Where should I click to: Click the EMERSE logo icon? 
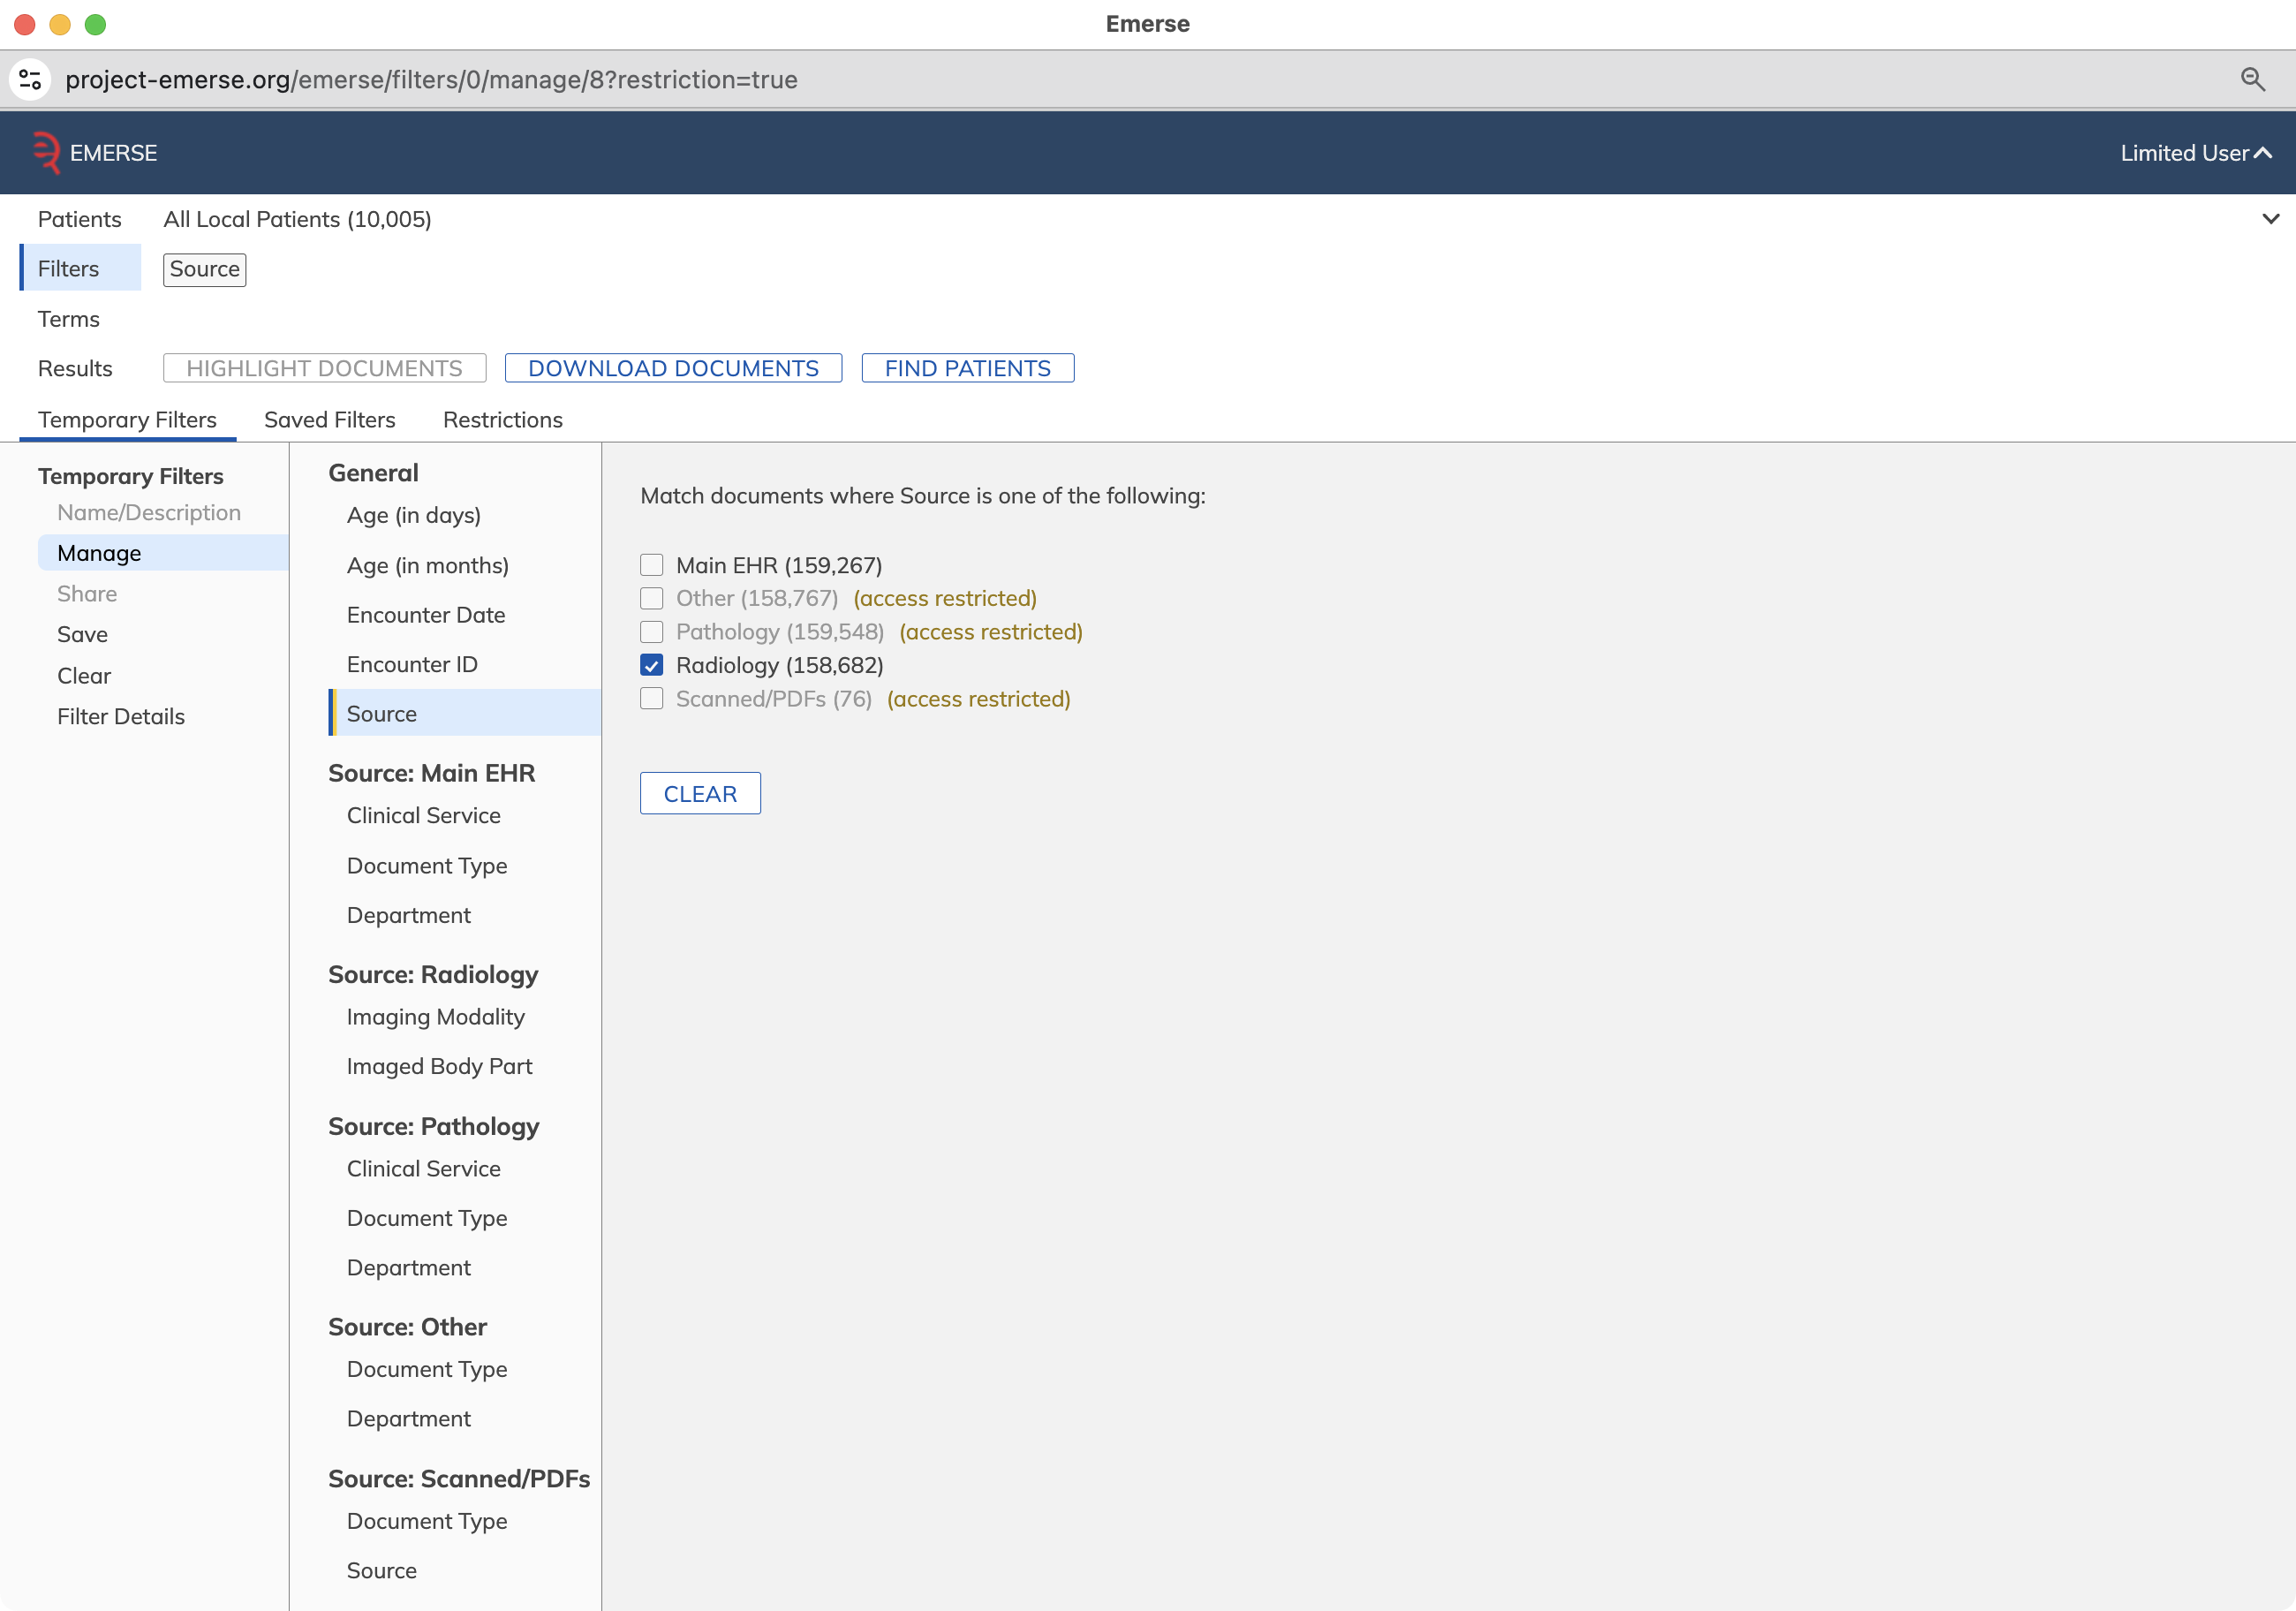(46, 153)
